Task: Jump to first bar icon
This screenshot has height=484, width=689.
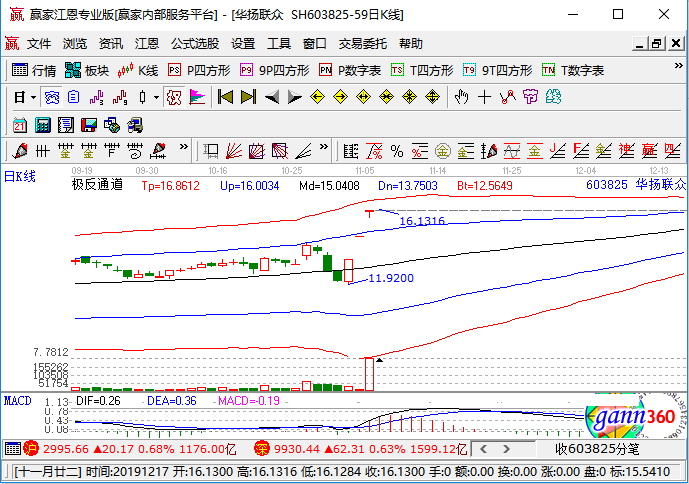Action: (x=225, y=97)
